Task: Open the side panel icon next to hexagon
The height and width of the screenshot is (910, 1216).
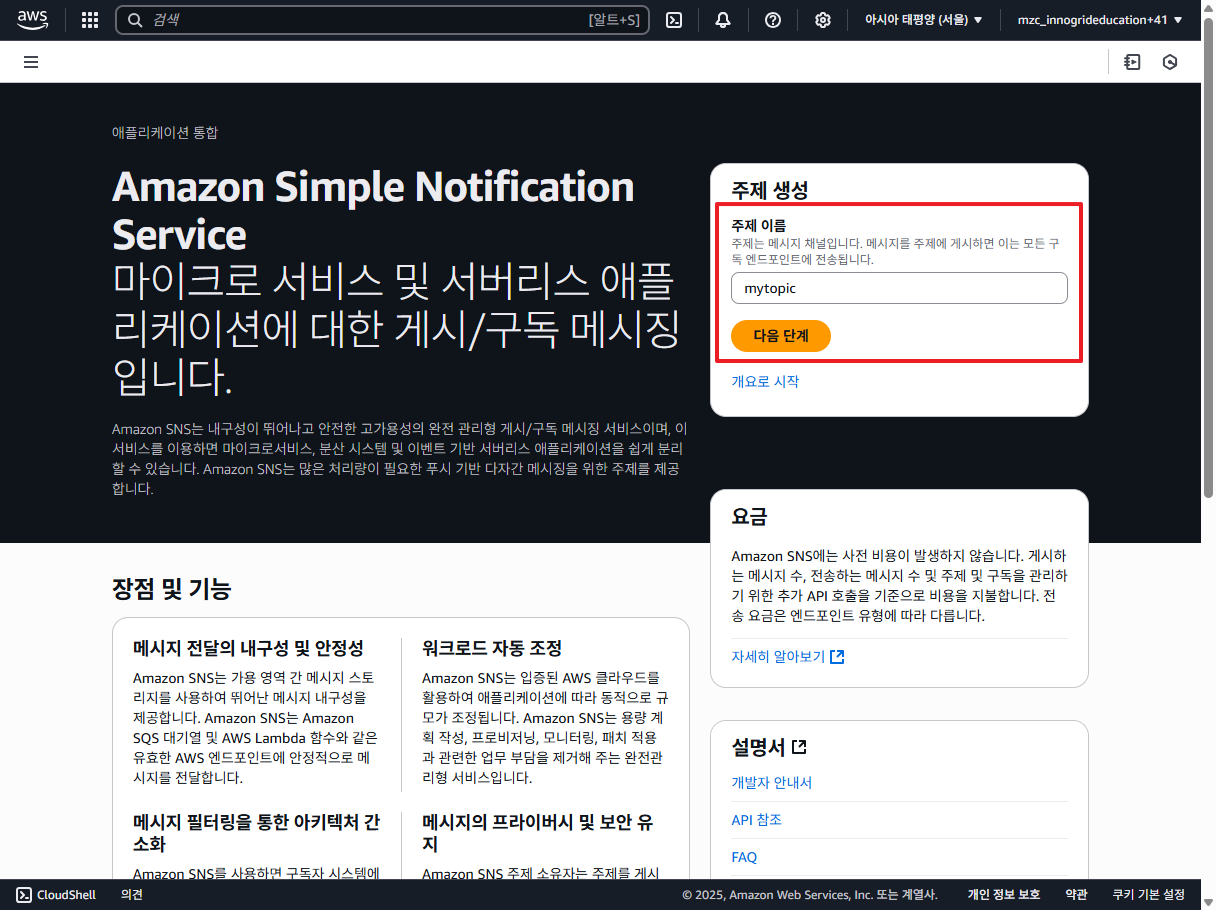Action: point(1132,62)
